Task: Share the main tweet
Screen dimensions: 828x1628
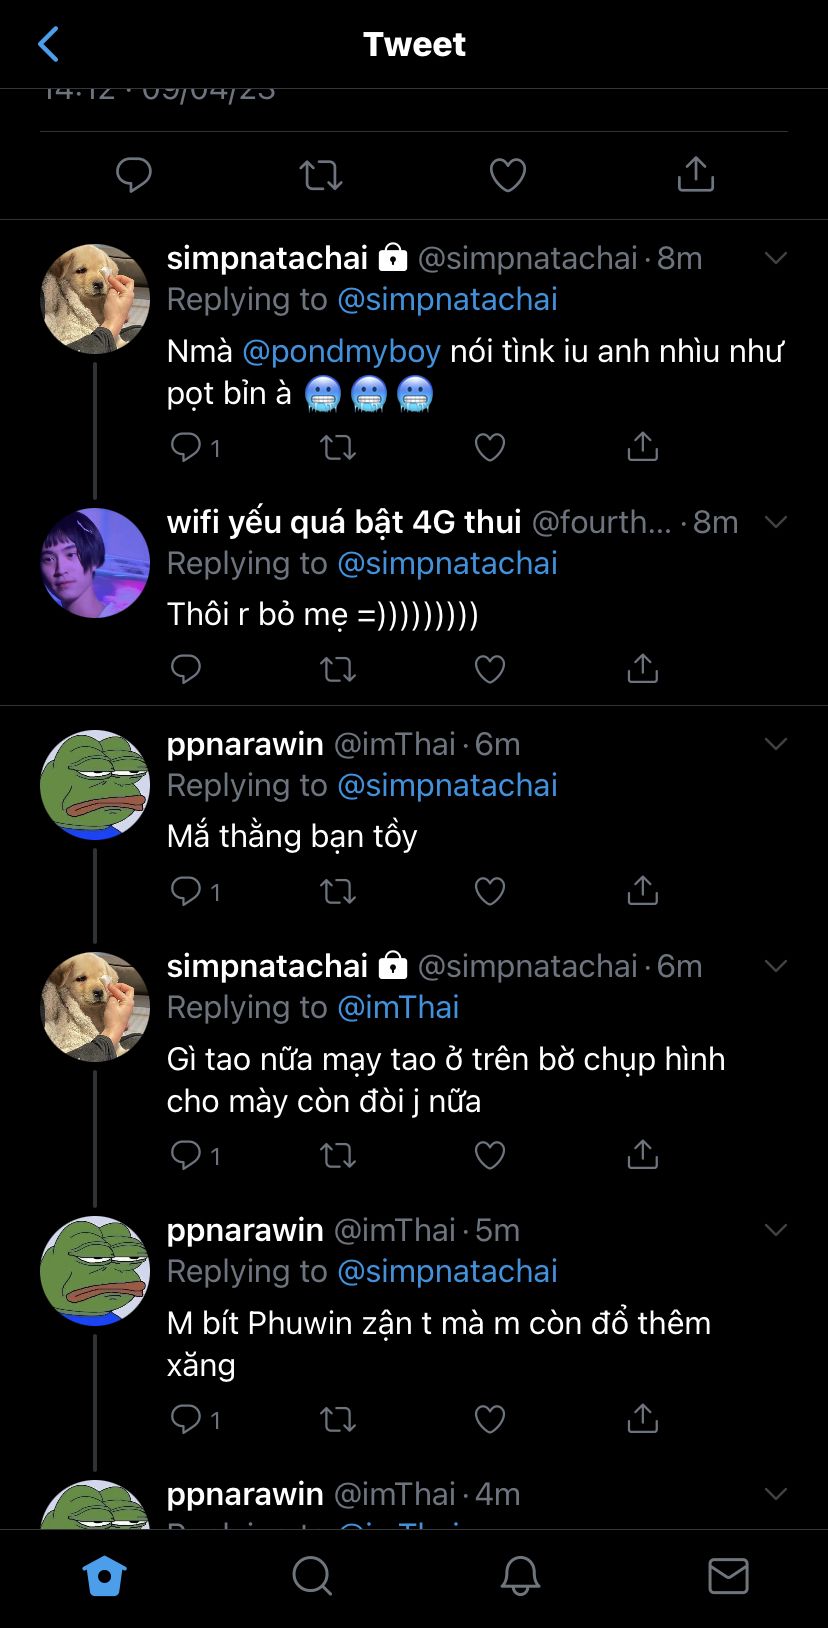Action: 695,174
